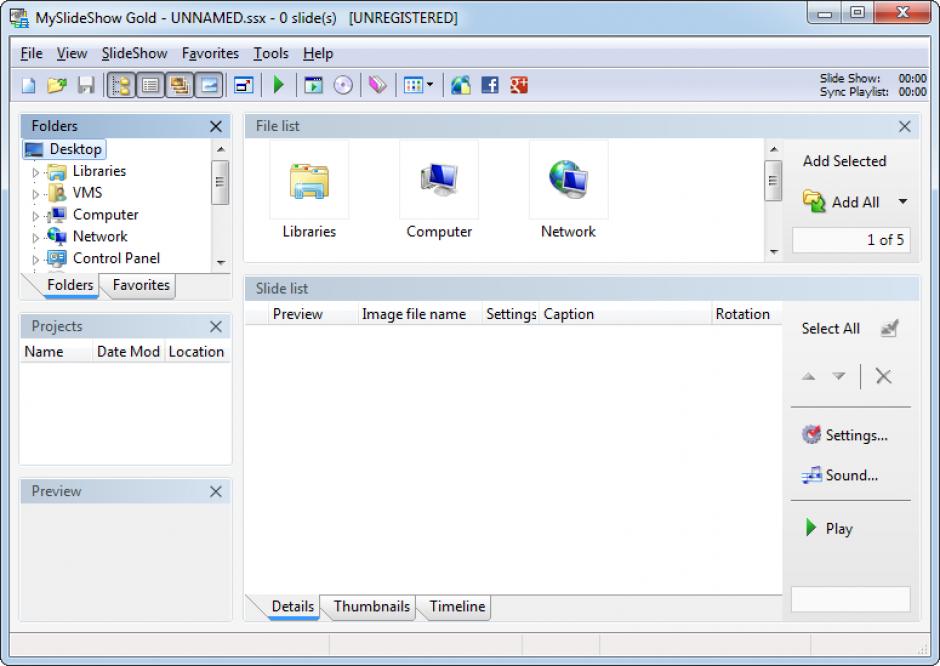Screen dimensions: 940x666
Task: Switch to the Thumbnails tab
Action: tap(371, 607)
